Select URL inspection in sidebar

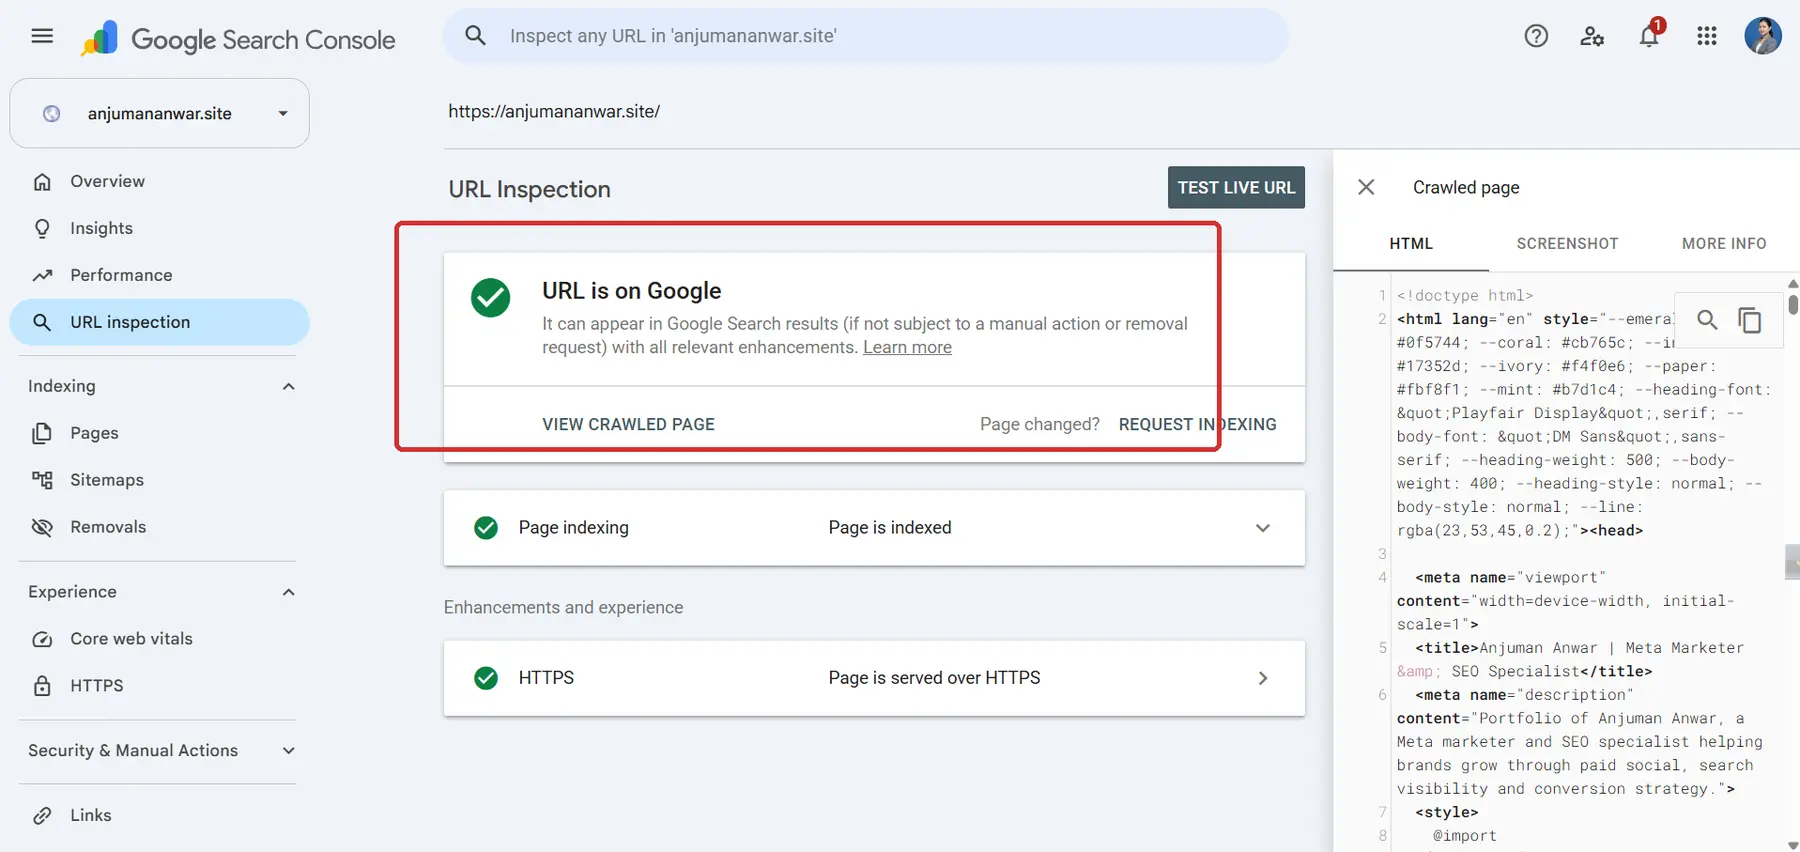(x=160, y=322)
